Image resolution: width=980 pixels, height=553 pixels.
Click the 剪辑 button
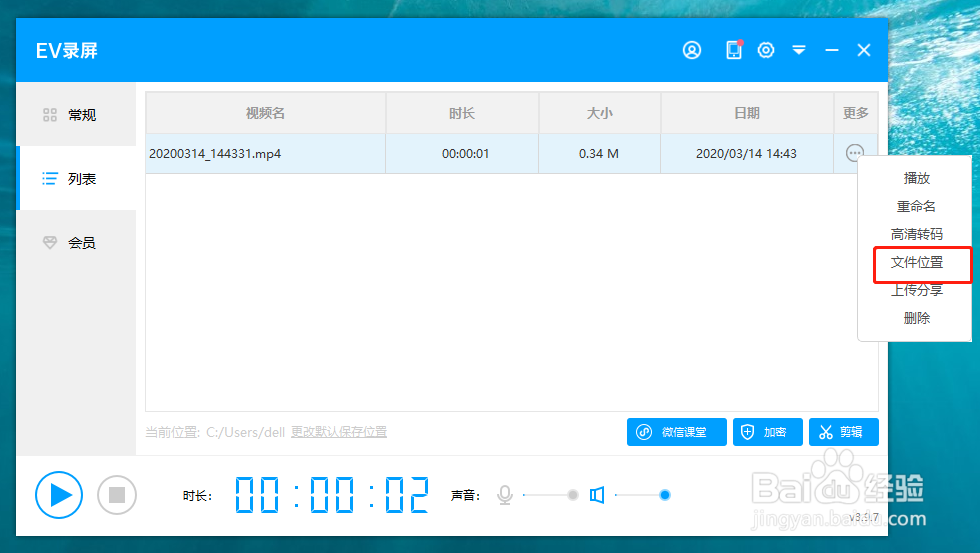point(844,432)
